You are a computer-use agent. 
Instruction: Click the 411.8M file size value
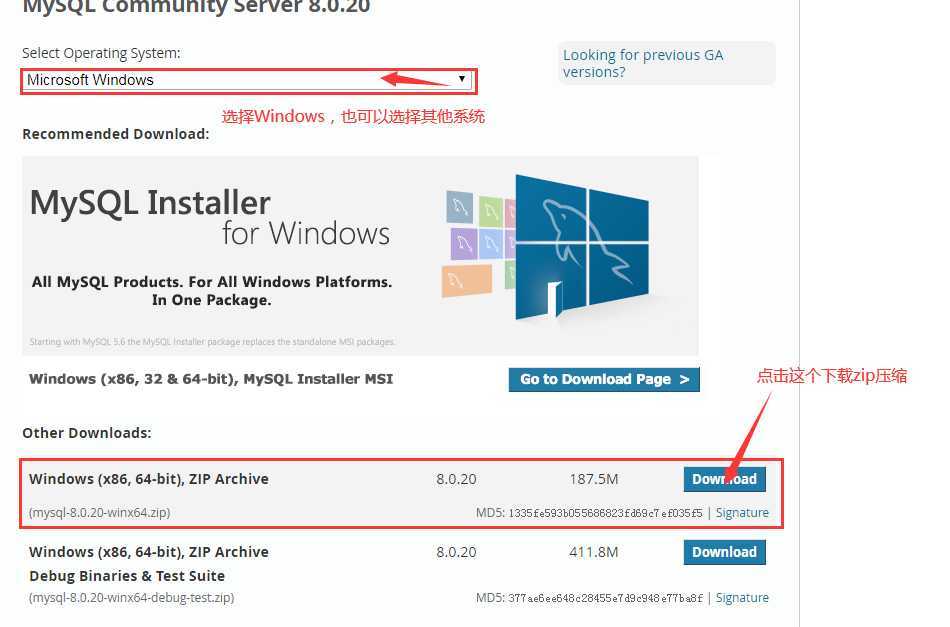[x=594, y=552]
